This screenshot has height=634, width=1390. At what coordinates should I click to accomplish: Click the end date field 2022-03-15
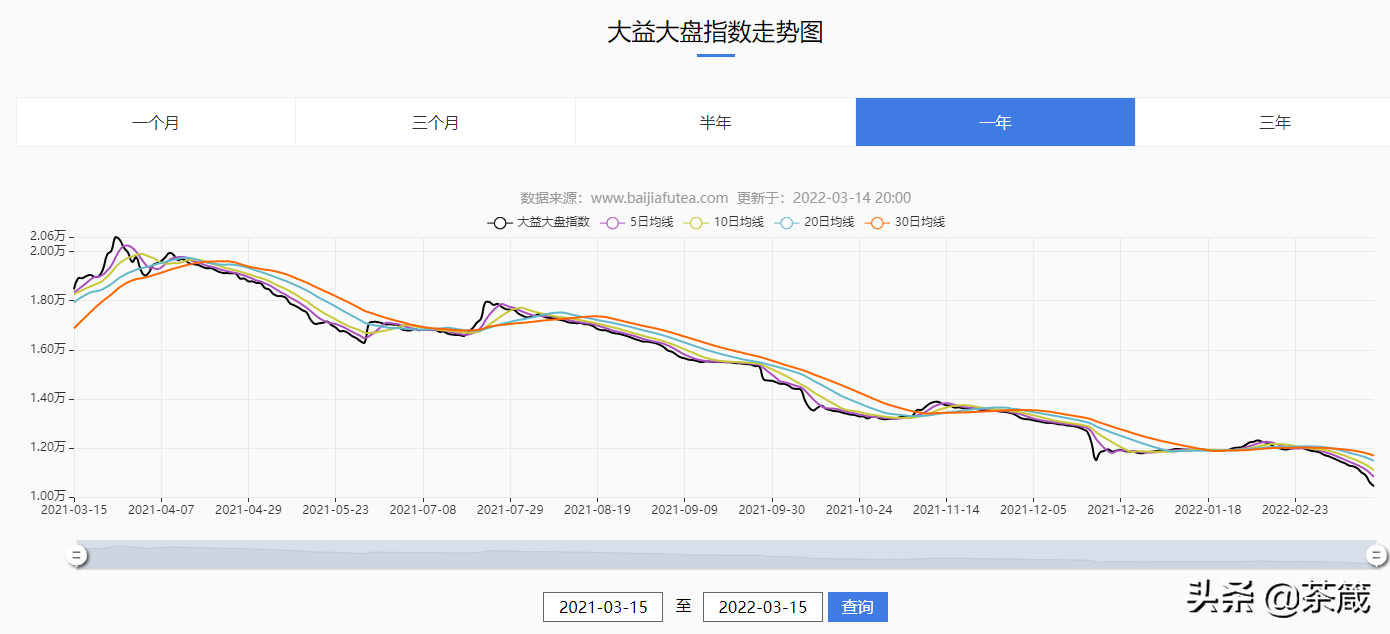(x=763, y=607)
